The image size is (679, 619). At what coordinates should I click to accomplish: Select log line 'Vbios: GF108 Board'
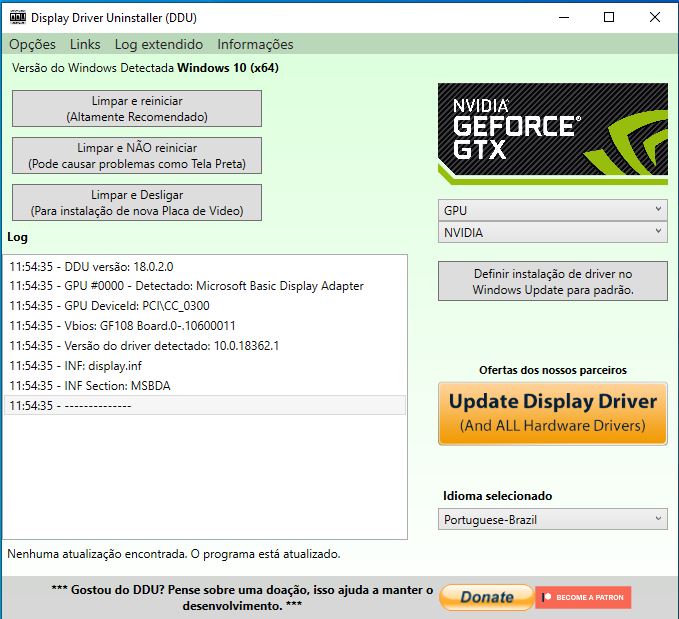pyautogui.click(x=205, y=326)
